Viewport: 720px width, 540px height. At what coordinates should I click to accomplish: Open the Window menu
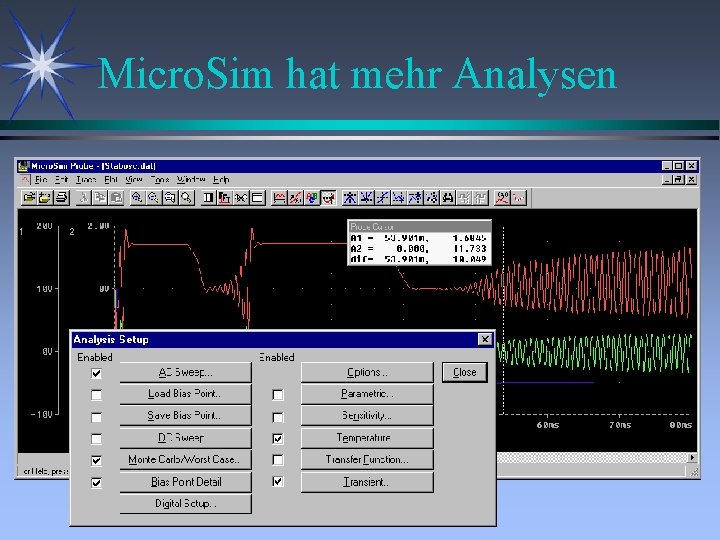pyautogui.click(x=191, y=180)
